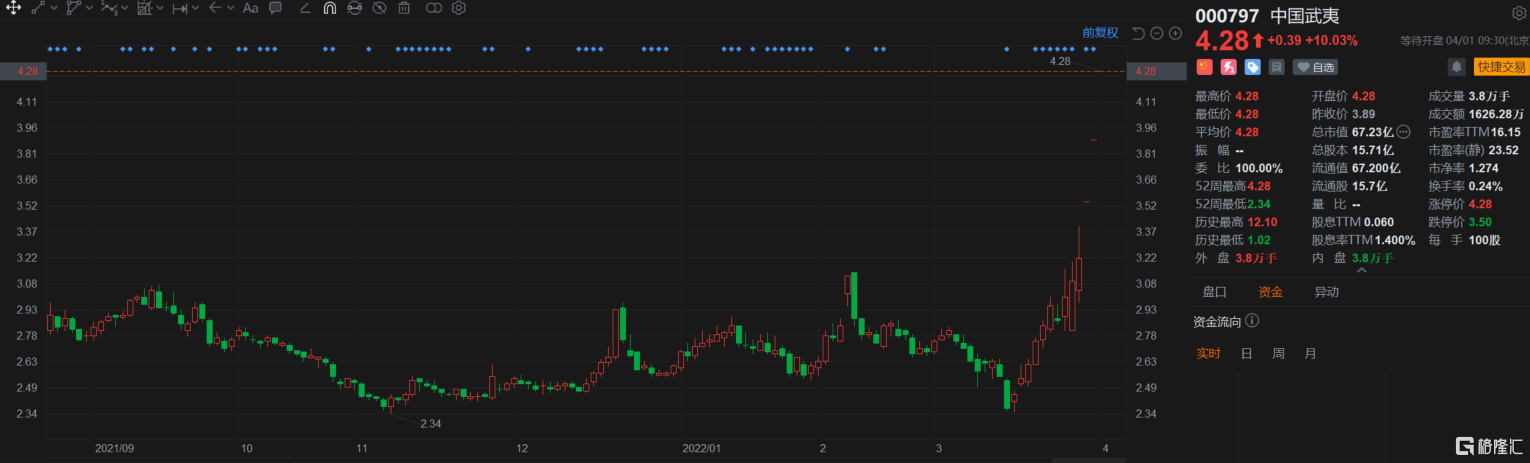Click the 跌停价 3.50 value
Image resolution: width=1530 pixels, height=463 pixels.
[x=1482, y=222]
